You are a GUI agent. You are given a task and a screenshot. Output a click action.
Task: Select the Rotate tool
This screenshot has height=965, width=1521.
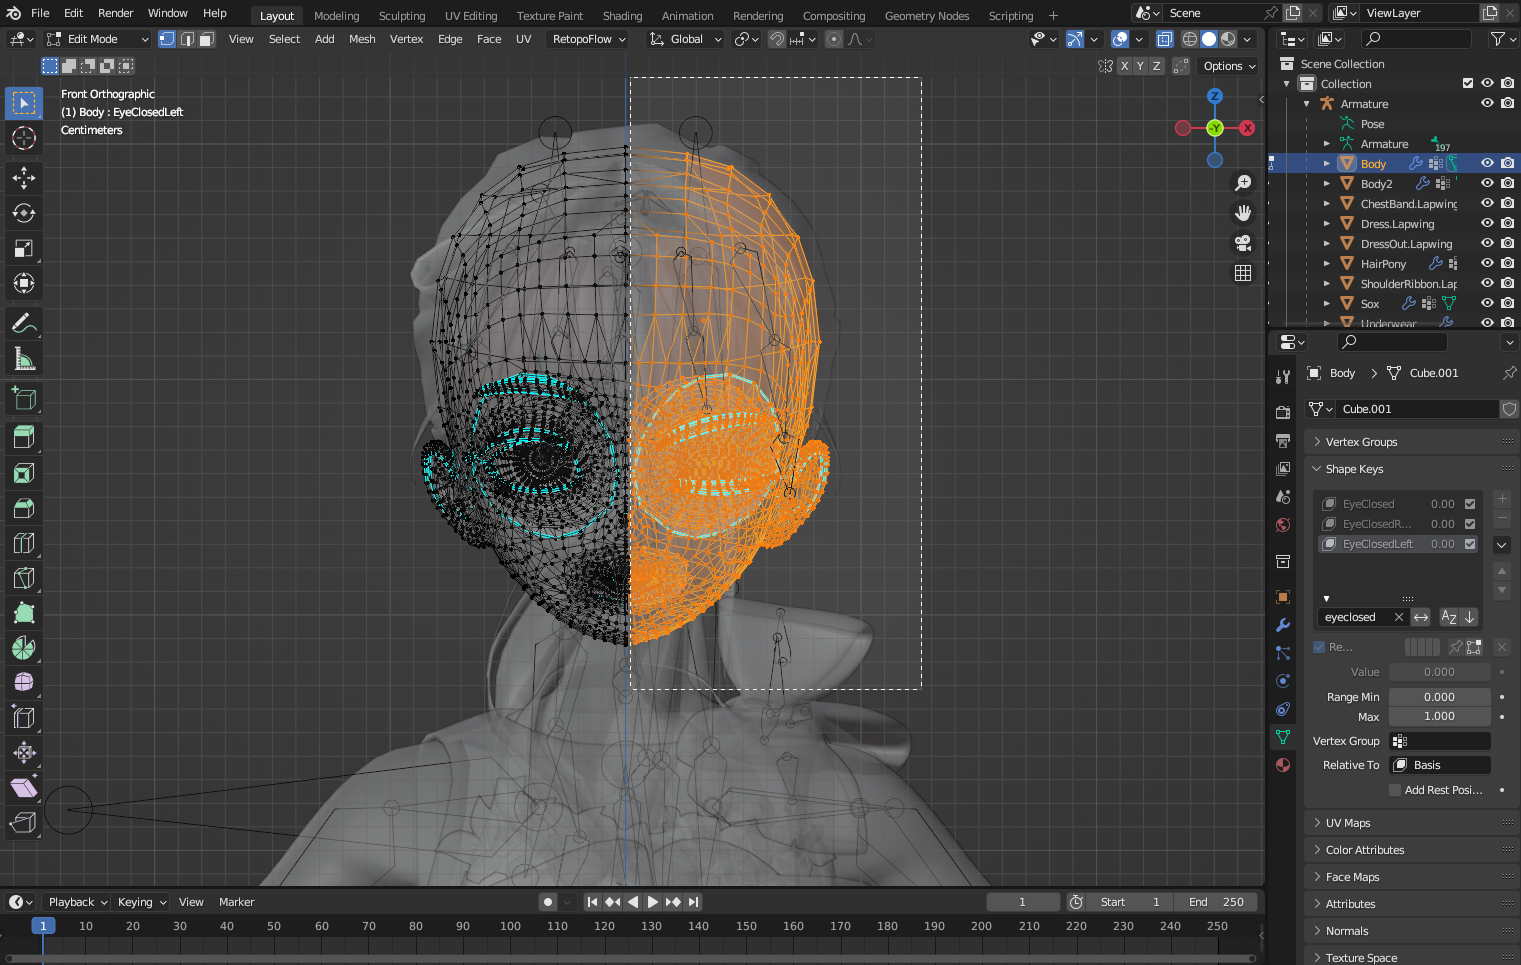point(24,213)
